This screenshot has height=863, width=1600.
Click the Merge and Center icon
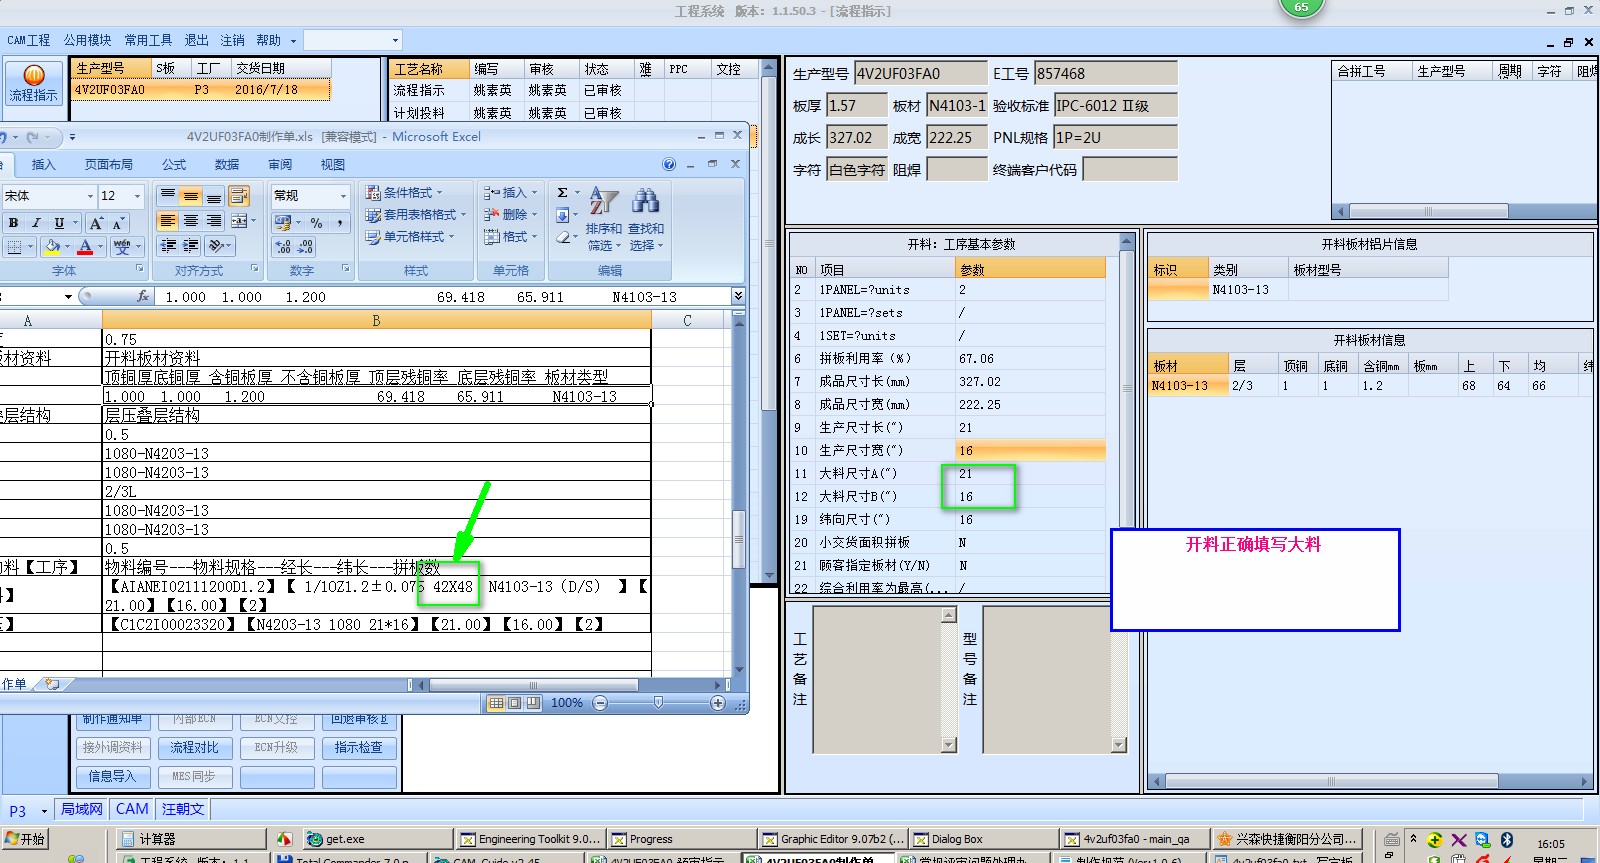[x=239, y=221]
